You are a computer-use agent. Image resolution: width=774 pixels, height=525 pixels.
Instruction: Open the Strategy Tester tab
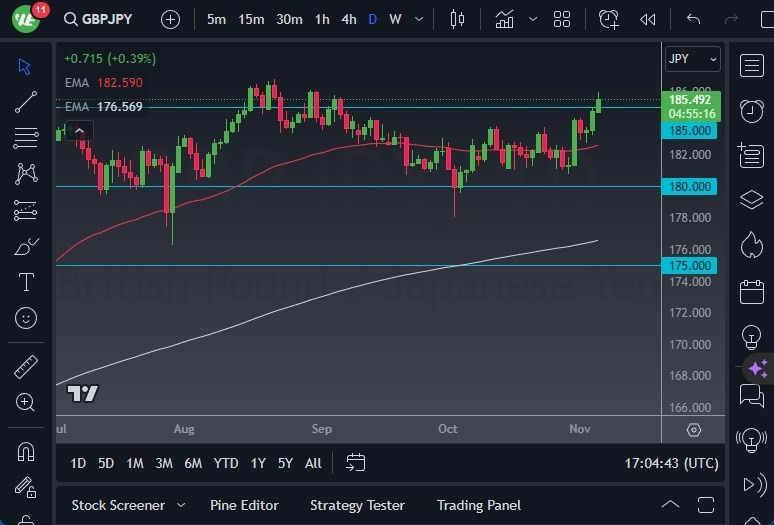(x=357, y=505)
